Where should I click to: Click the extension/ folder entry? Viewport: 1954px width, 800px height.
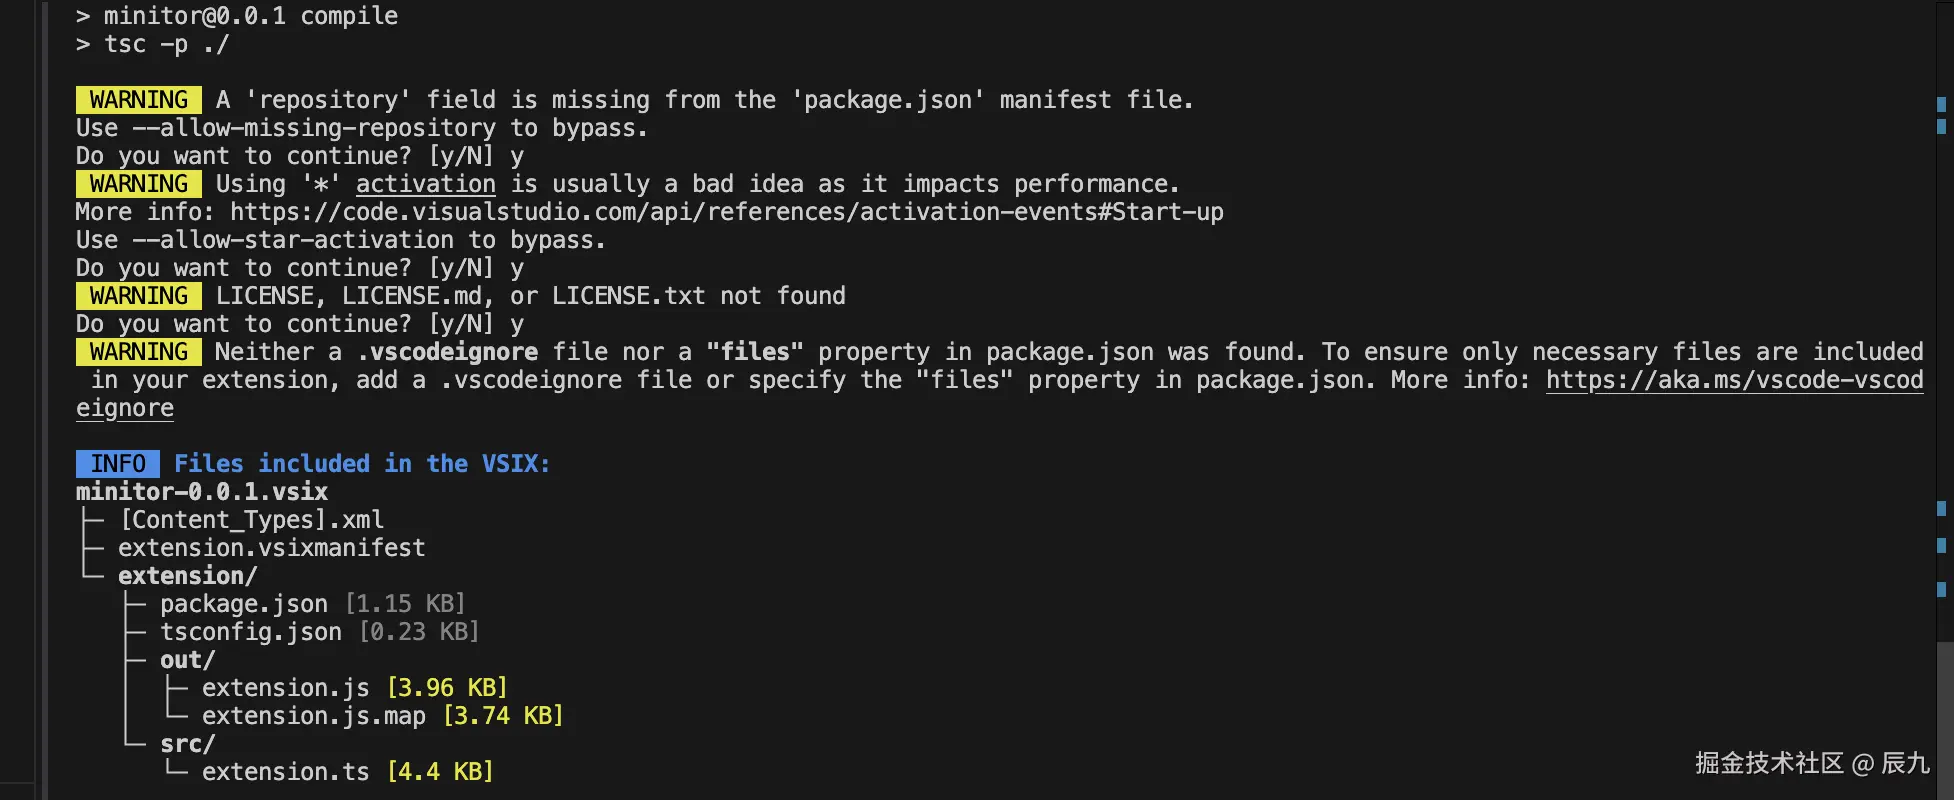click(187, 576)
